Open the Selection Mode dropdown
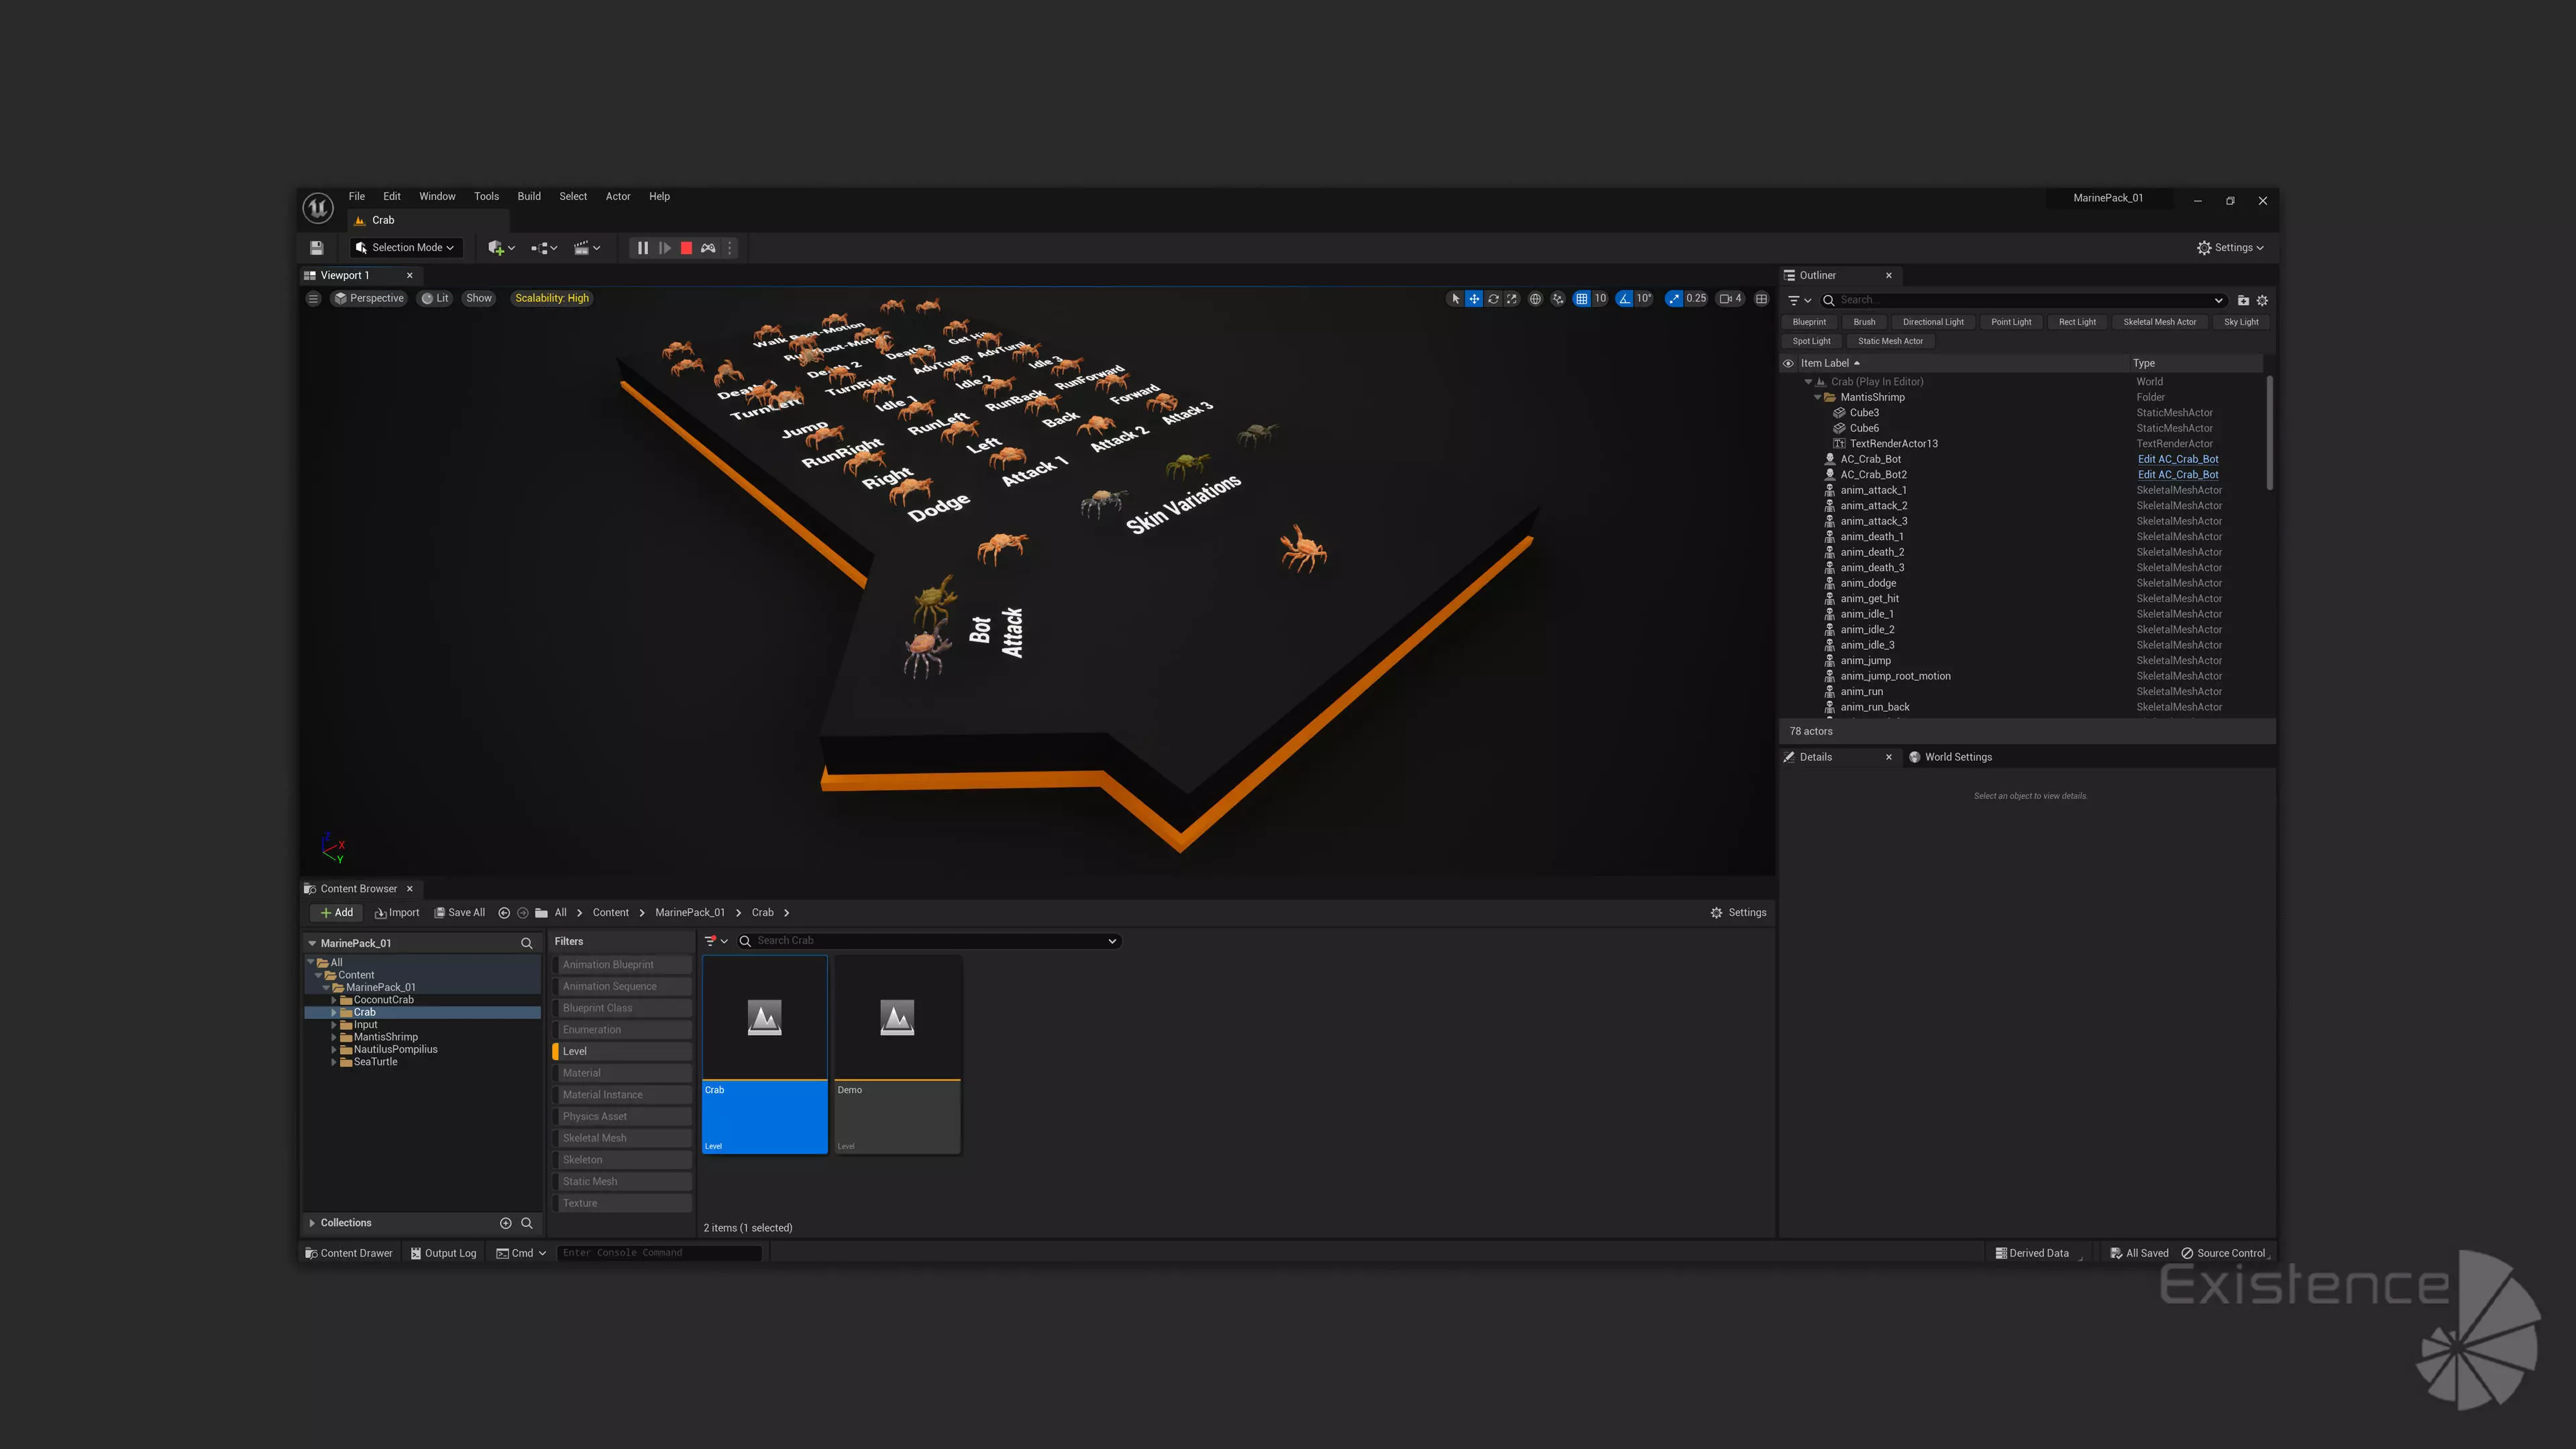 coord(406,248)
